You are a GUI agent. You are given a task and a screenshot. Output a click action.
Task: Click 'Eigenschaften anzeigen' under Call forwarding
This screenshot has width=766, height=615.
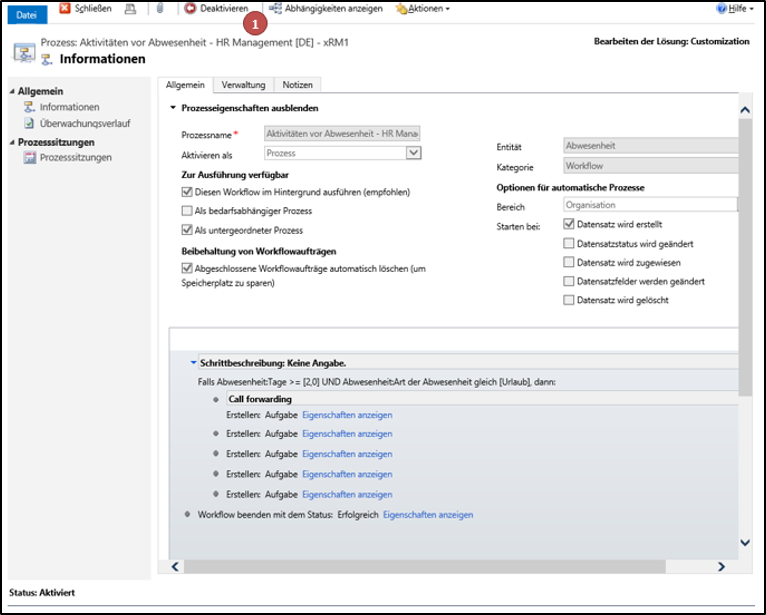click(x=347, y=414)
